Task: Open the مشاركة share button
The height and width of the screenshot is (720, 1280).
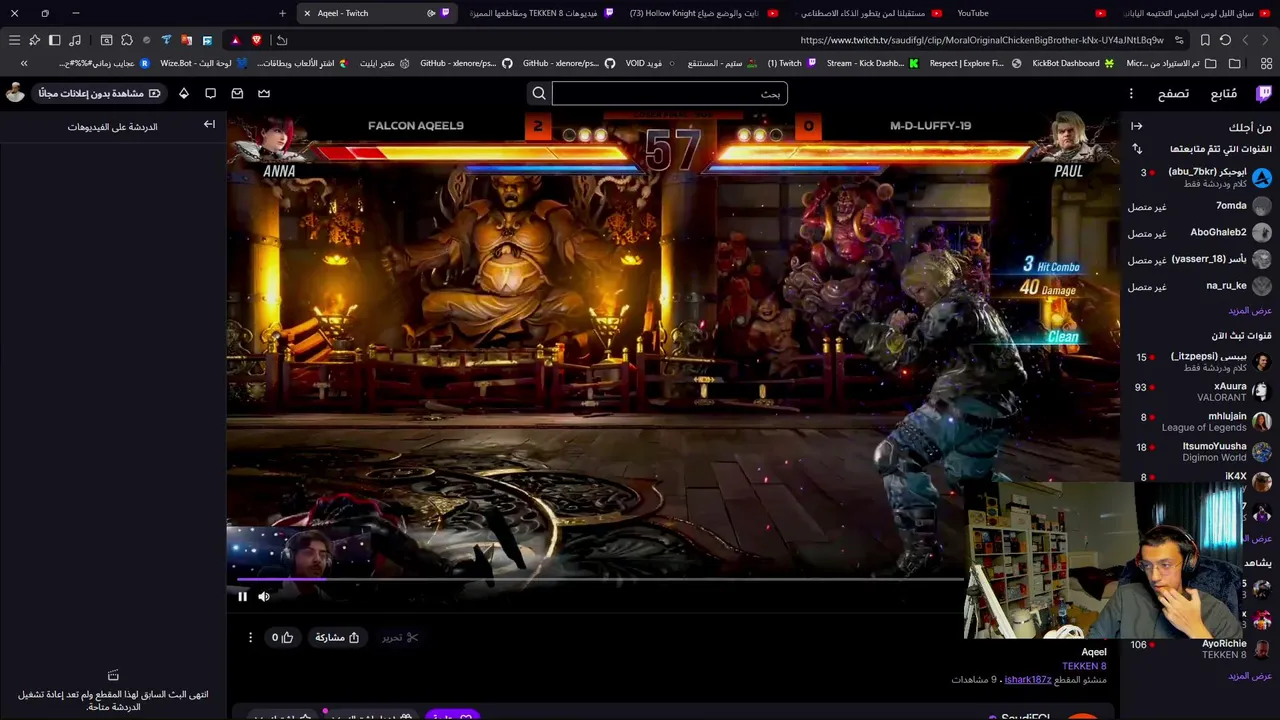Action: 337,637
